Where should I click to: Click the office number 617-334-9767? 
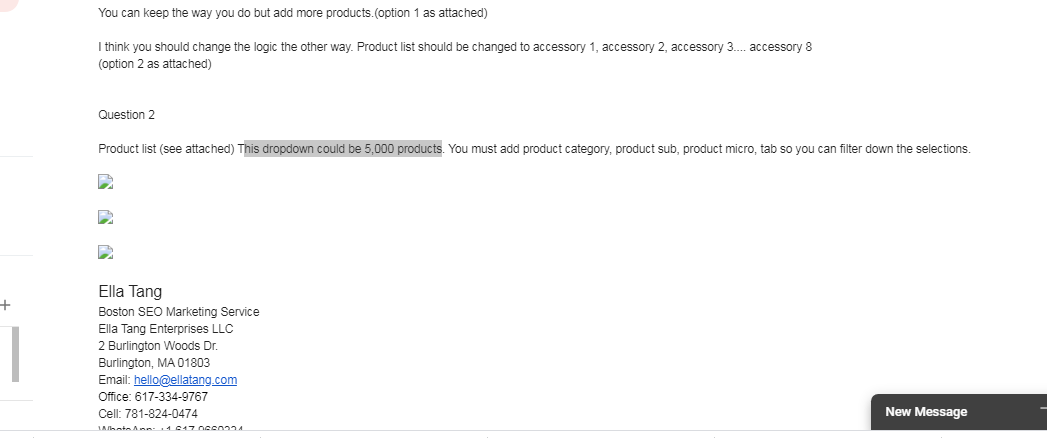click(172, 397)
